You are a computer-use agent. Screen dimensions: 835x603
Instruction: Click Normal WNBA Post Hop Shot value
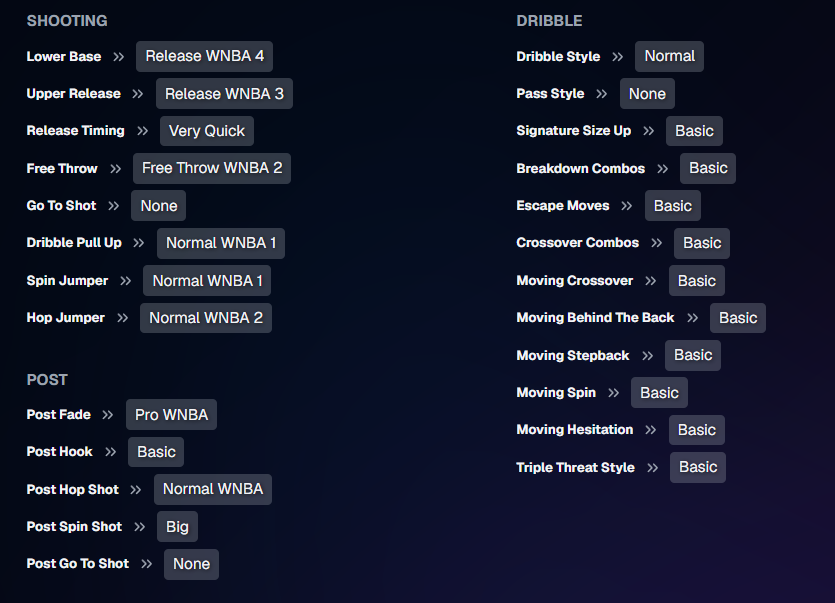[x=213, y=490]
